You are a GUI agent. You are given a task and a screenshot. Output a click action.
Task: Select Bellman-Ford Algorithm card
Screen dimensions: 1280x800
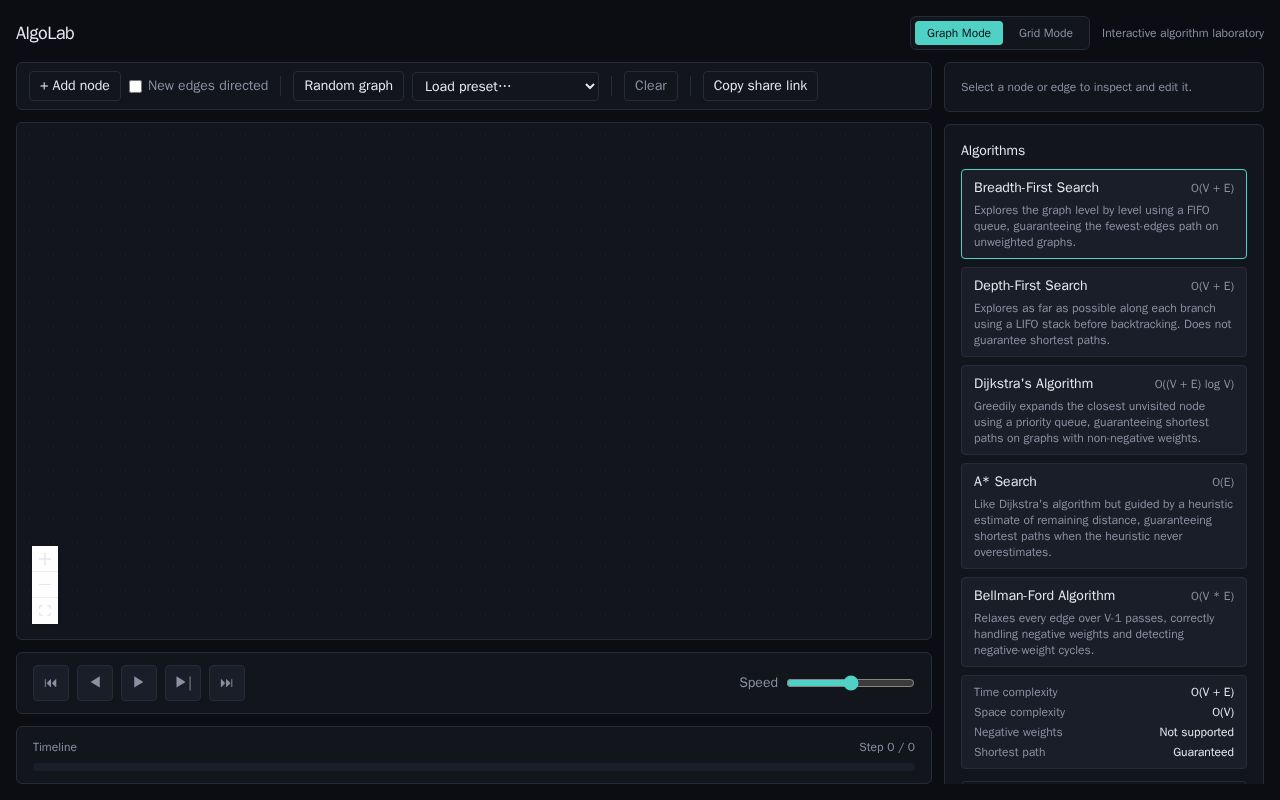[1104, 622]
